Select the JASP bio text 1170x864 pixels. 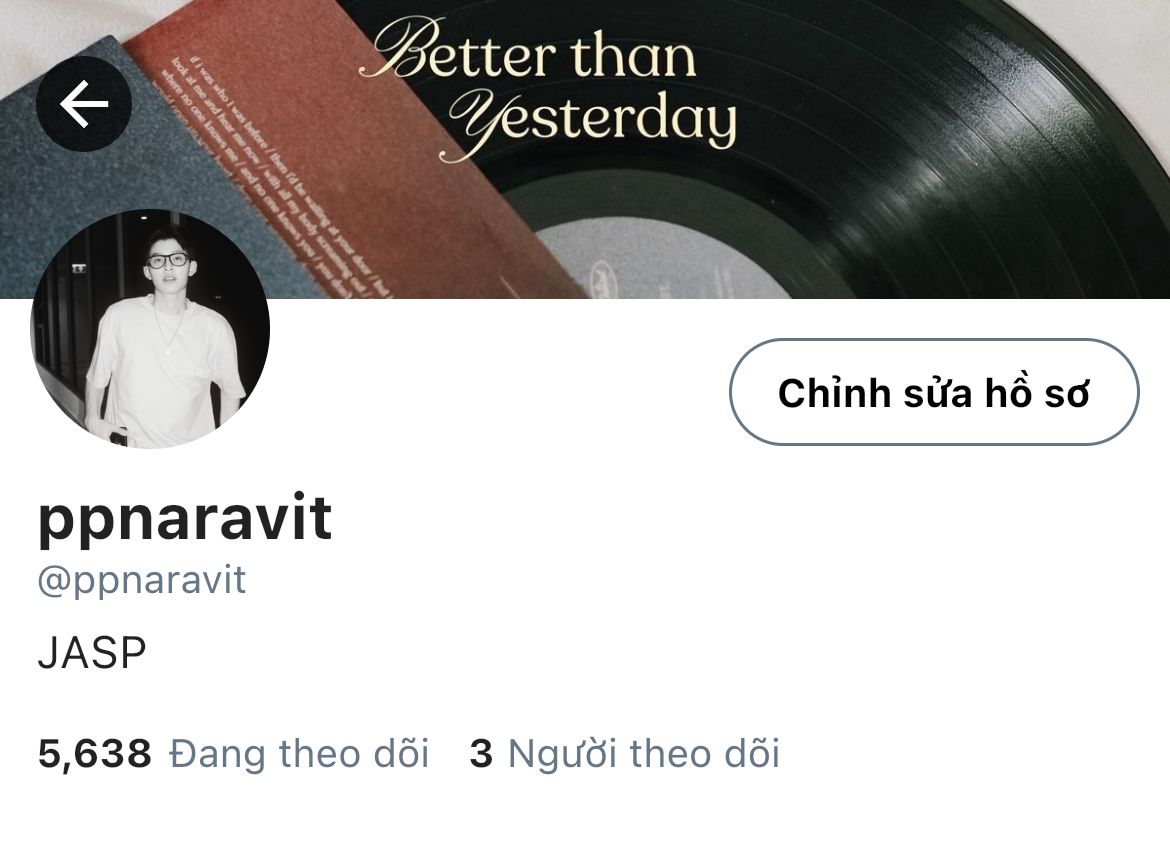[92, 654]
